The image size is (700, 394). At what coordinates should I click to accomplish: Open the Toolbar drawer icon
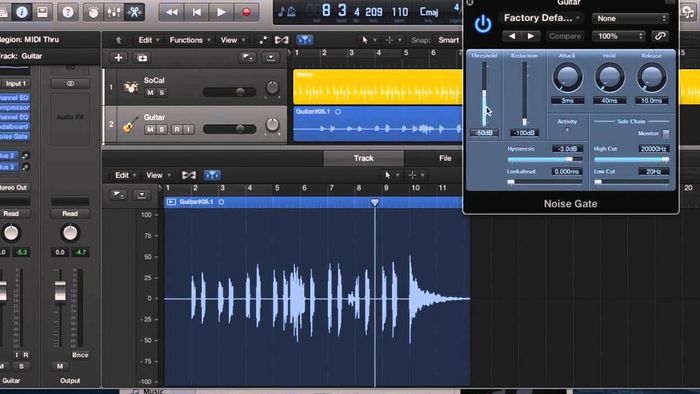pyautogui.click(x=42, y=12)
